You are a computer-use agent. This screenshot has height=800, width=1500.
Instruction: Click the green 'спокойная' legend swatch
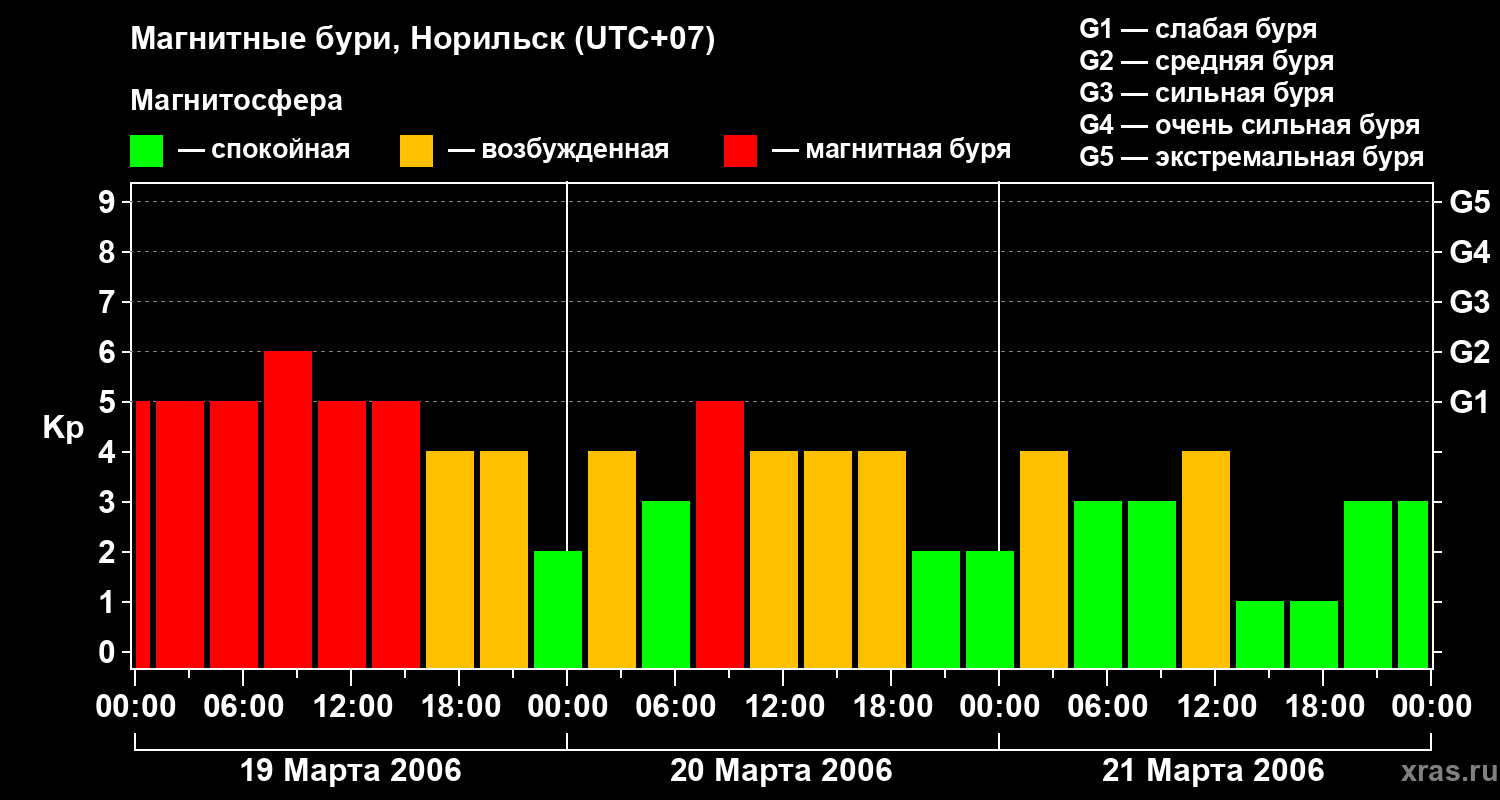click(x=146, y=151)
